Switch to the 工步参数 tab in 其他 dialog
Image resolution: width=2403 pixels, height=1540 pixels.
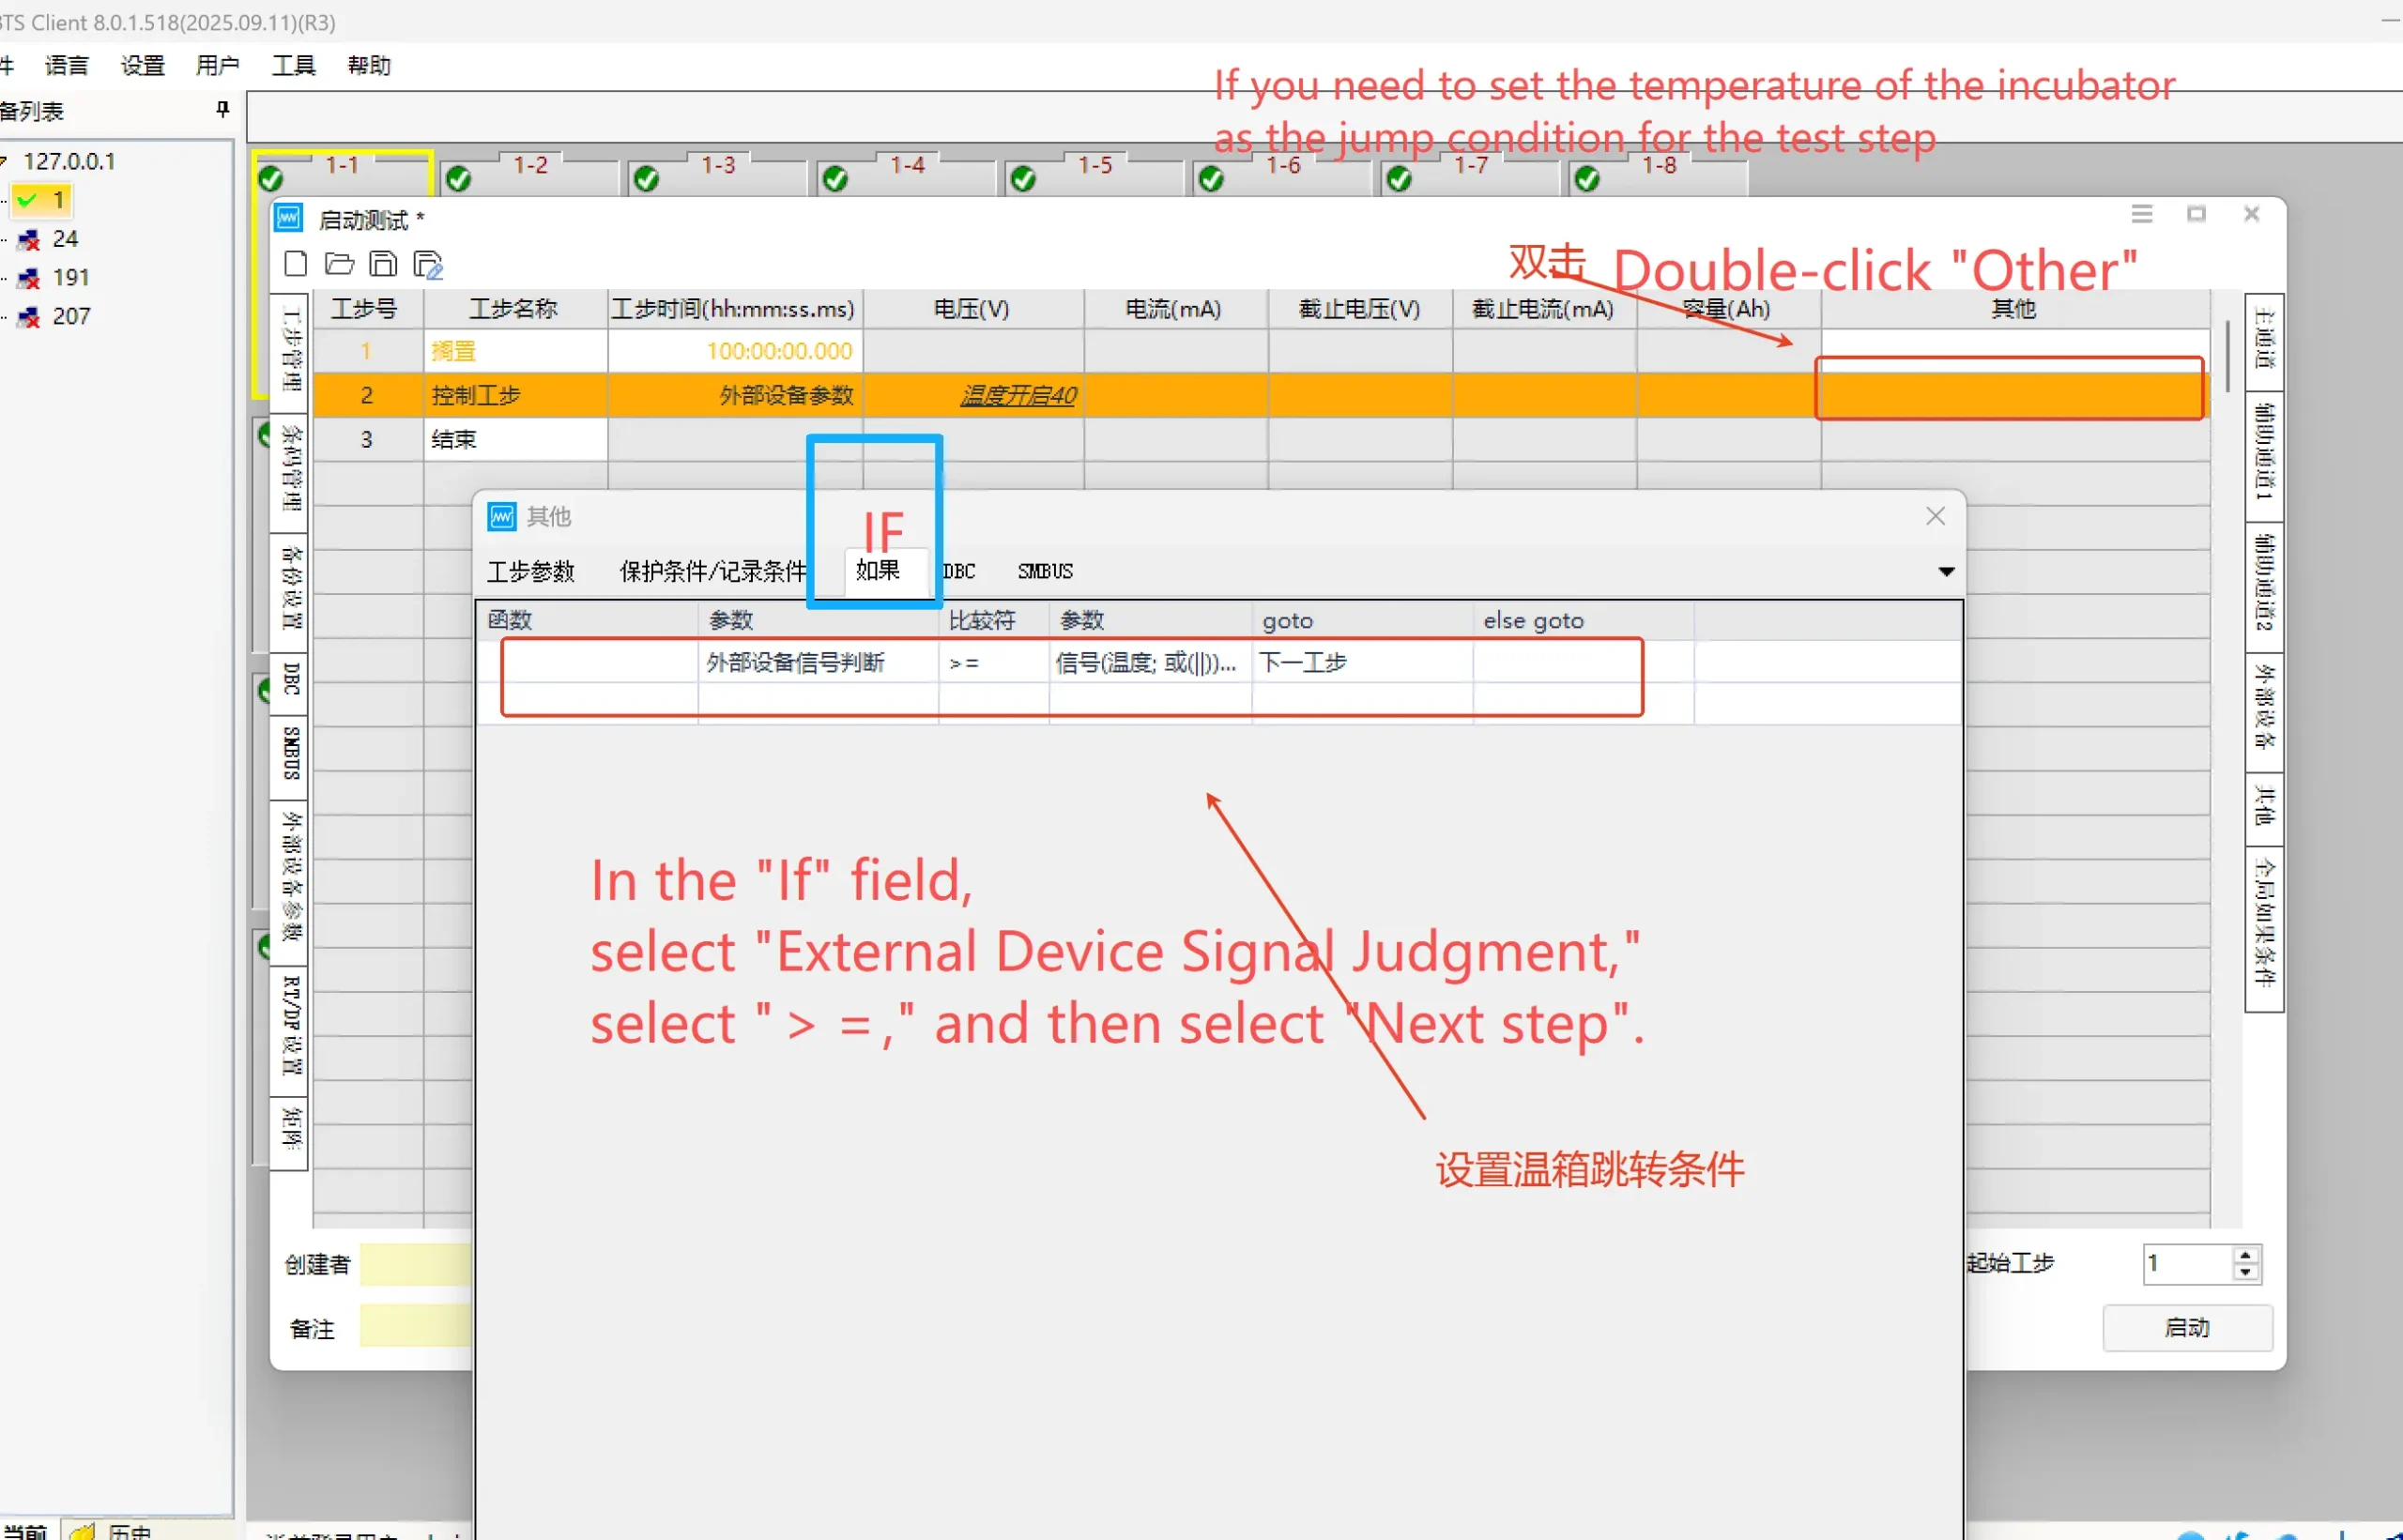pyautogui.click(x=530, y=572)
